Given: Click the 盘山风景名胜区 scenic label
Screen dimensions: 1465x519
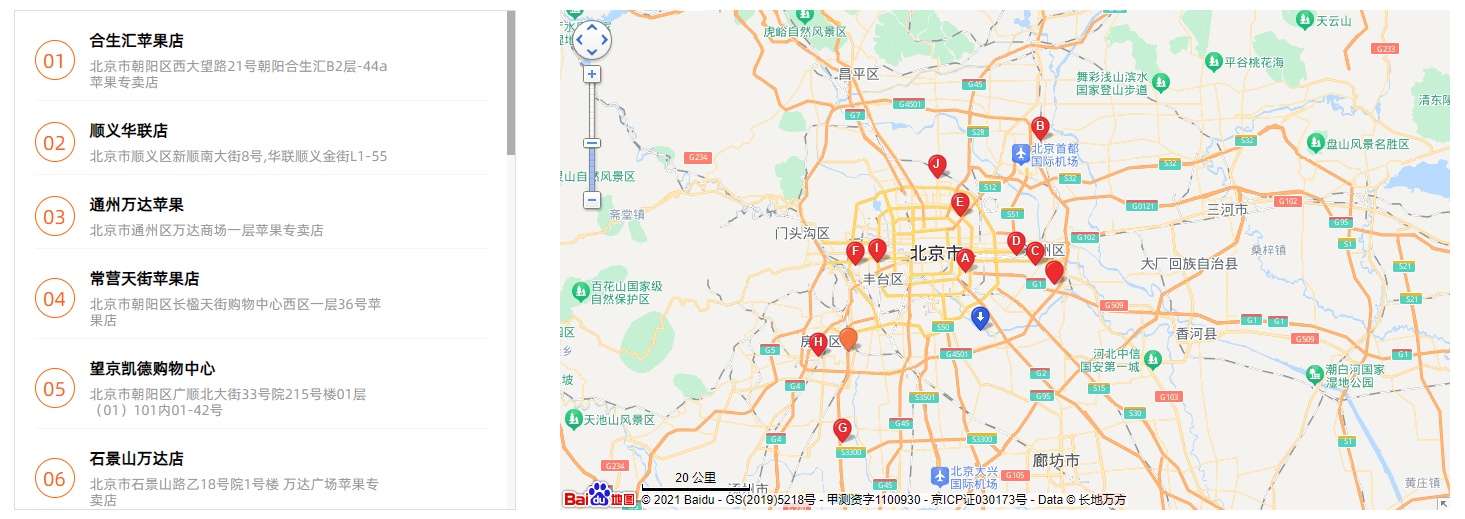Looking at the screenshot, I should (x=1367, y=144).
